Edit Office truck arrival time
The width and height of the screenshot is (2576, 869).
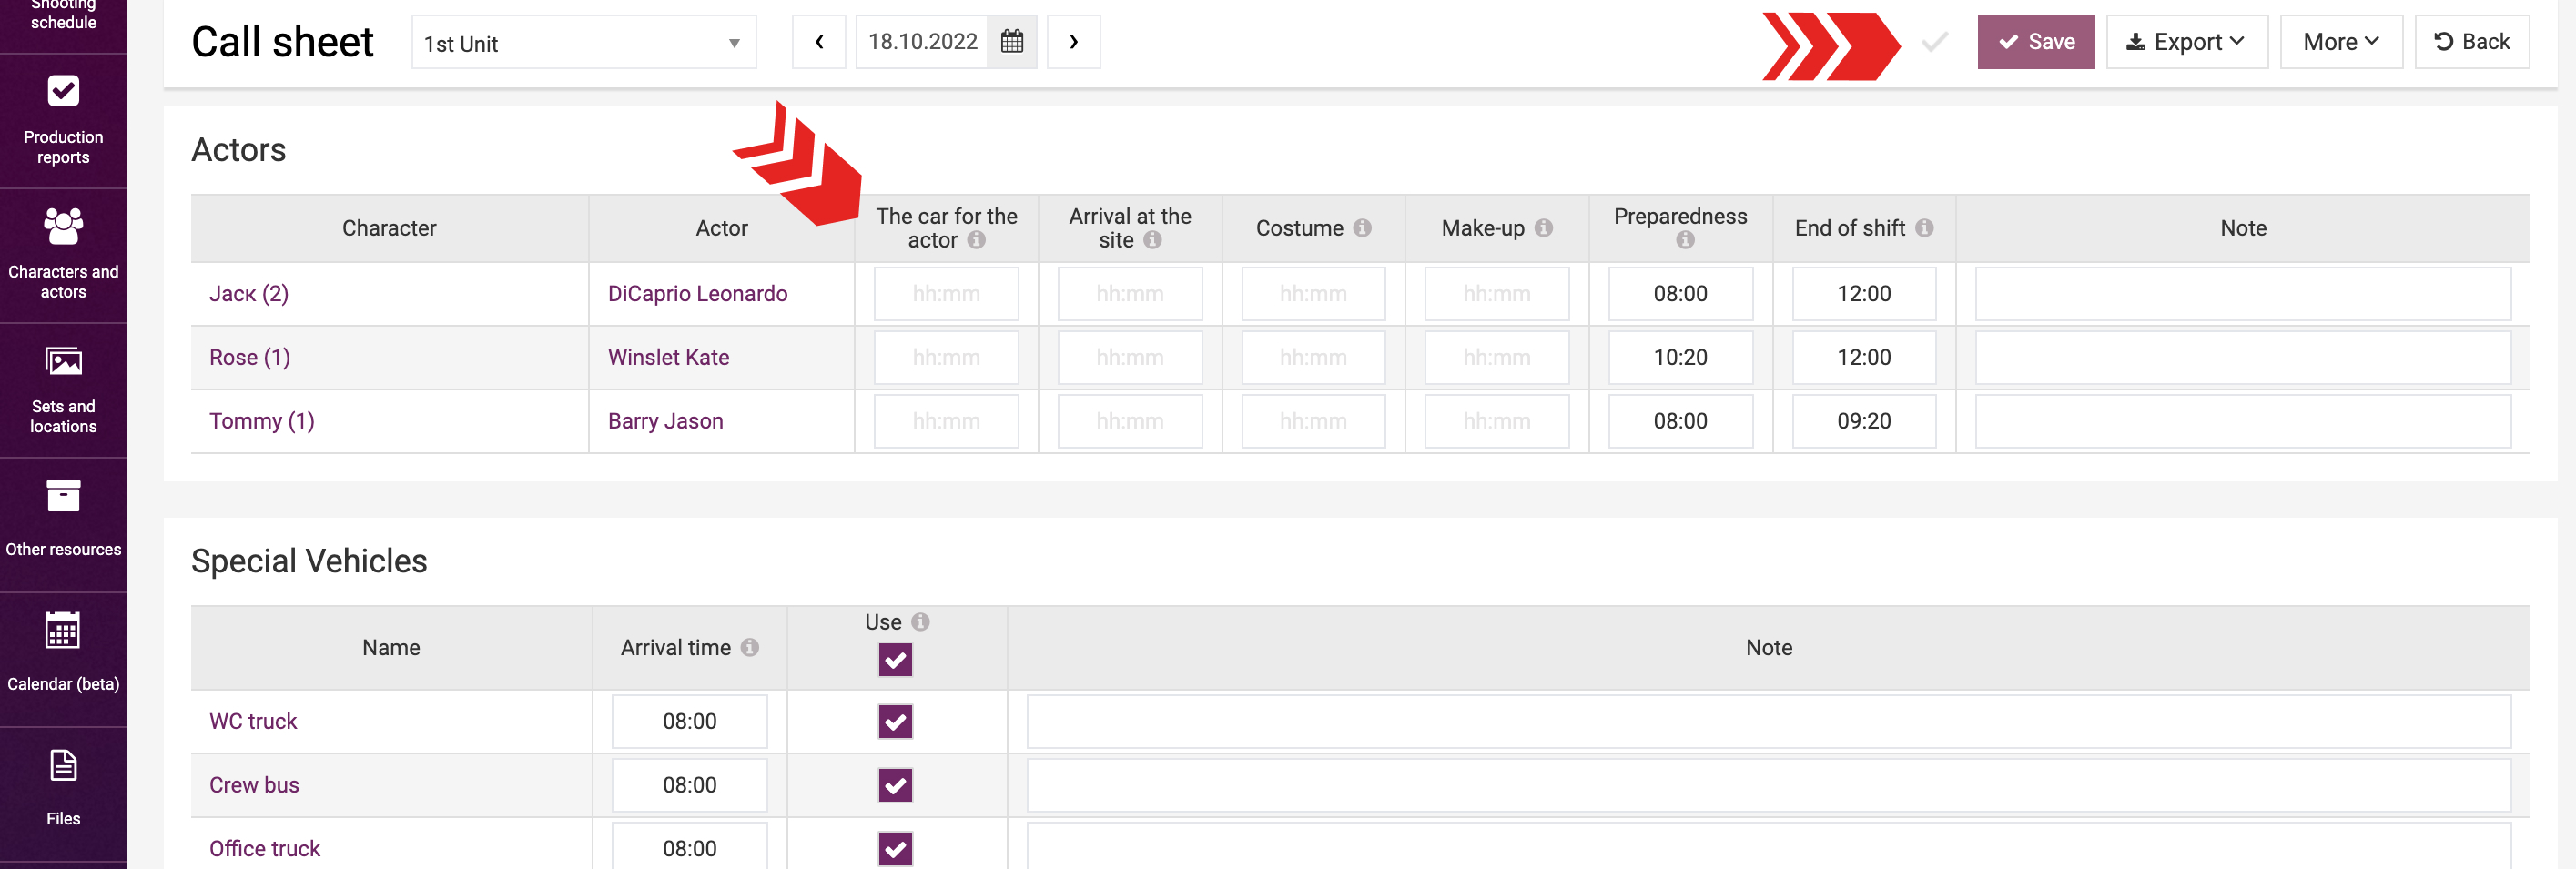point(690,846)
